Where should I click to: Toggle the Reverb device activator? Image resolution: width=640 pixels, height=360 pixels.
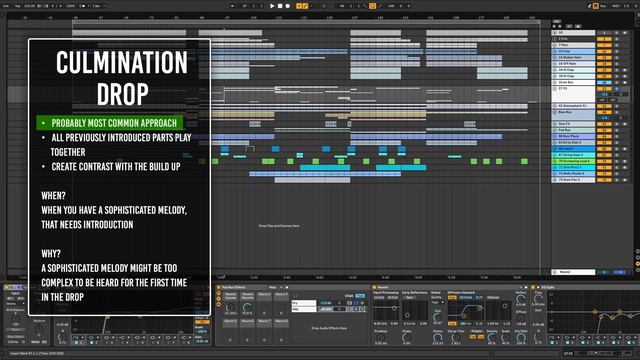click(374, 287)
